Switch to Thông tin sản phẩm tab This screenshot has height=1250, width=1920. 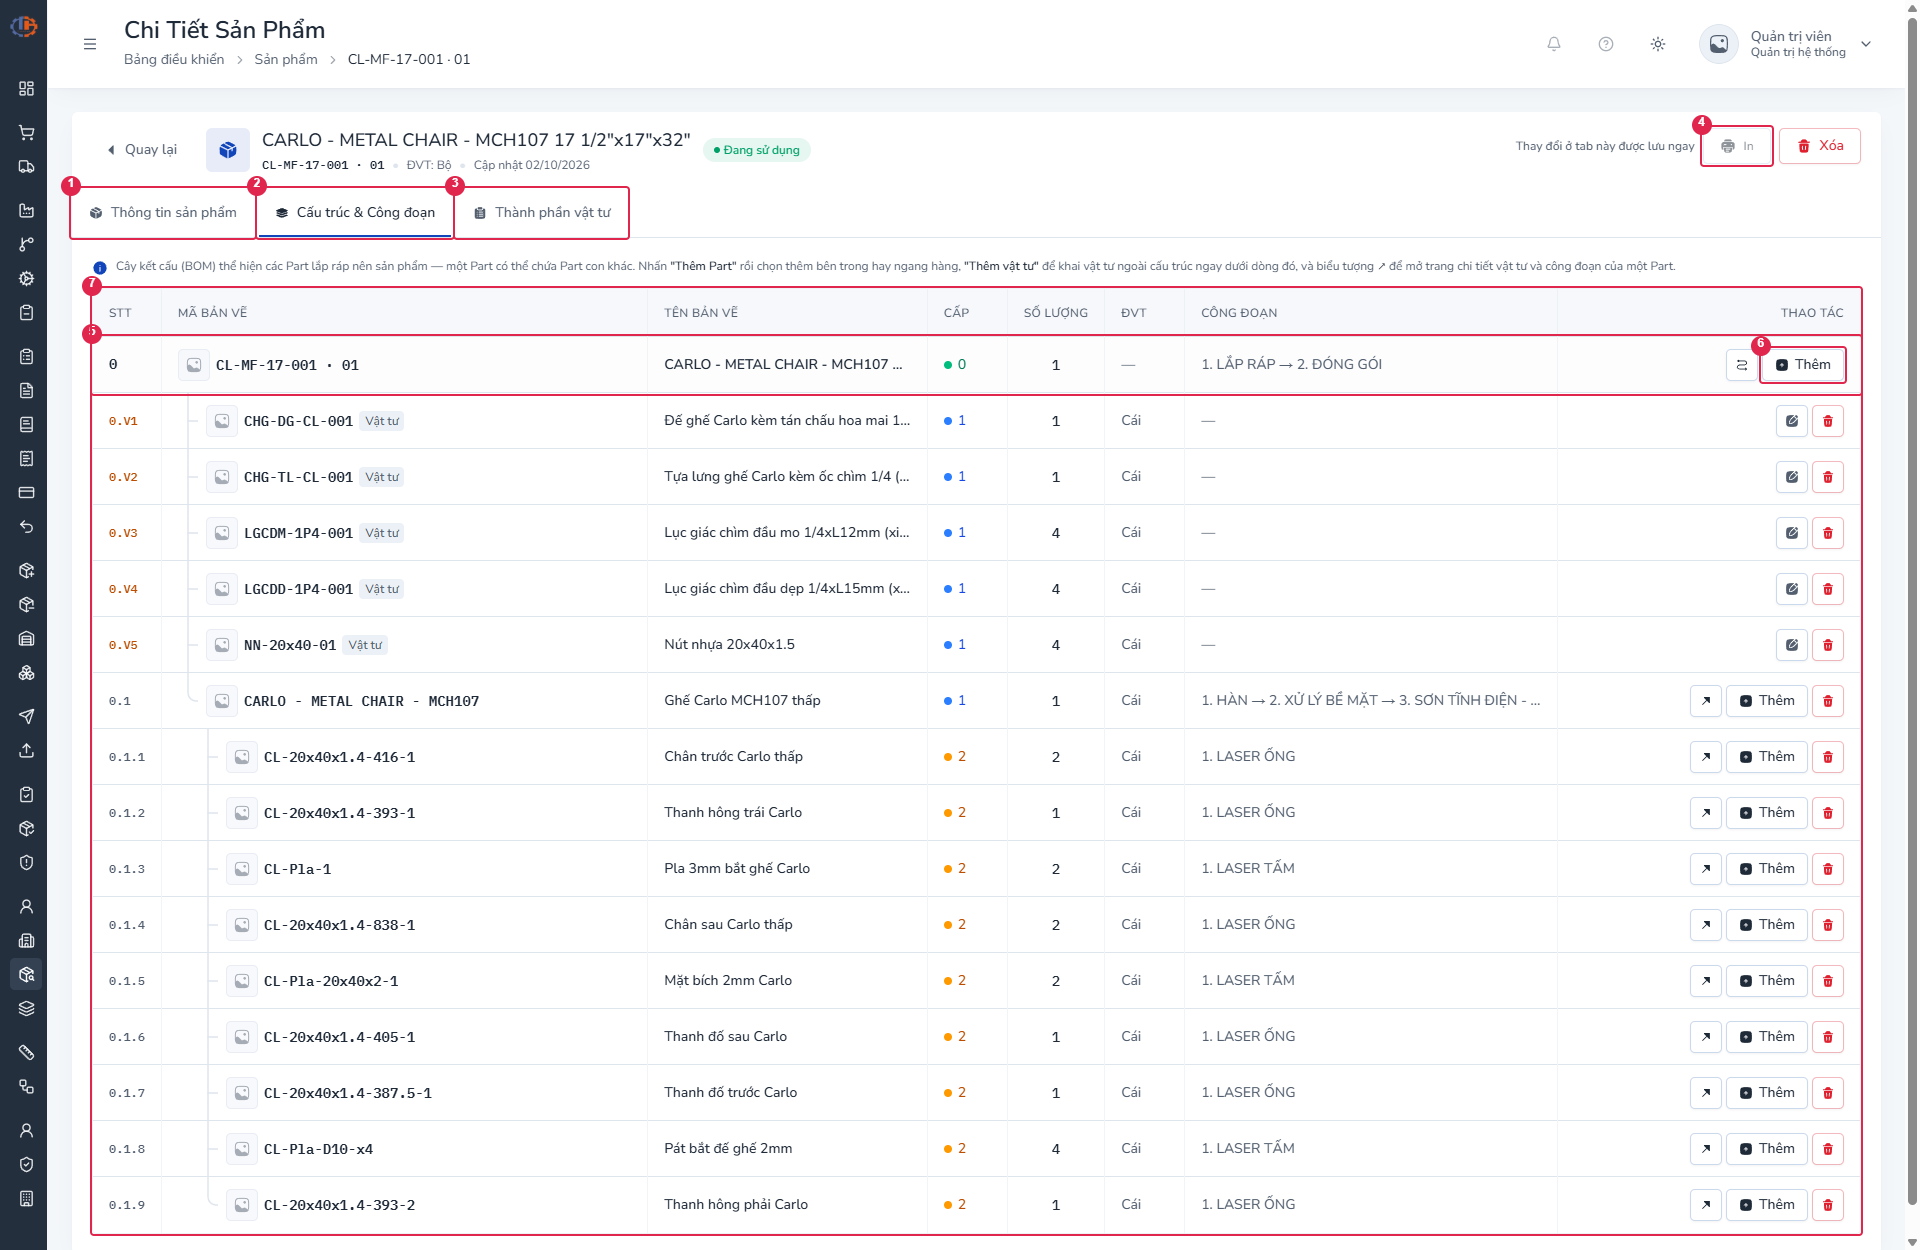(163, 213)
